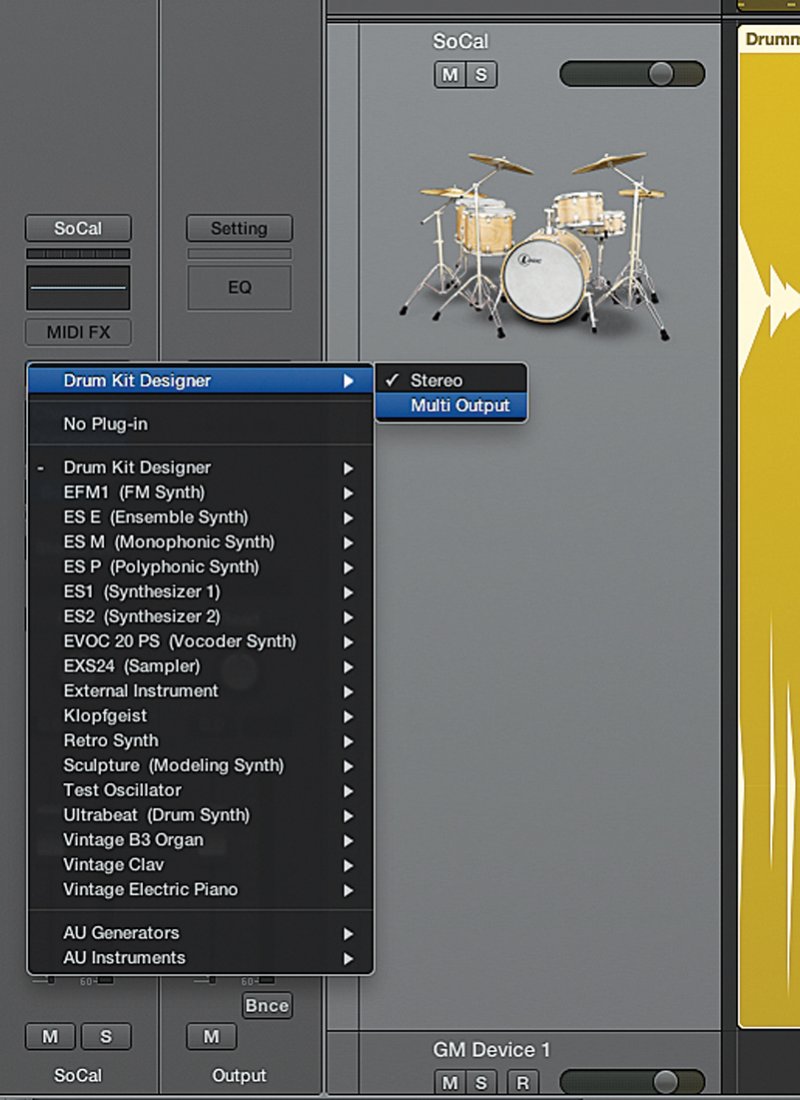Record-enable the GM Device 1 track
The image size is (800, 1100).
click(523, 1082)
